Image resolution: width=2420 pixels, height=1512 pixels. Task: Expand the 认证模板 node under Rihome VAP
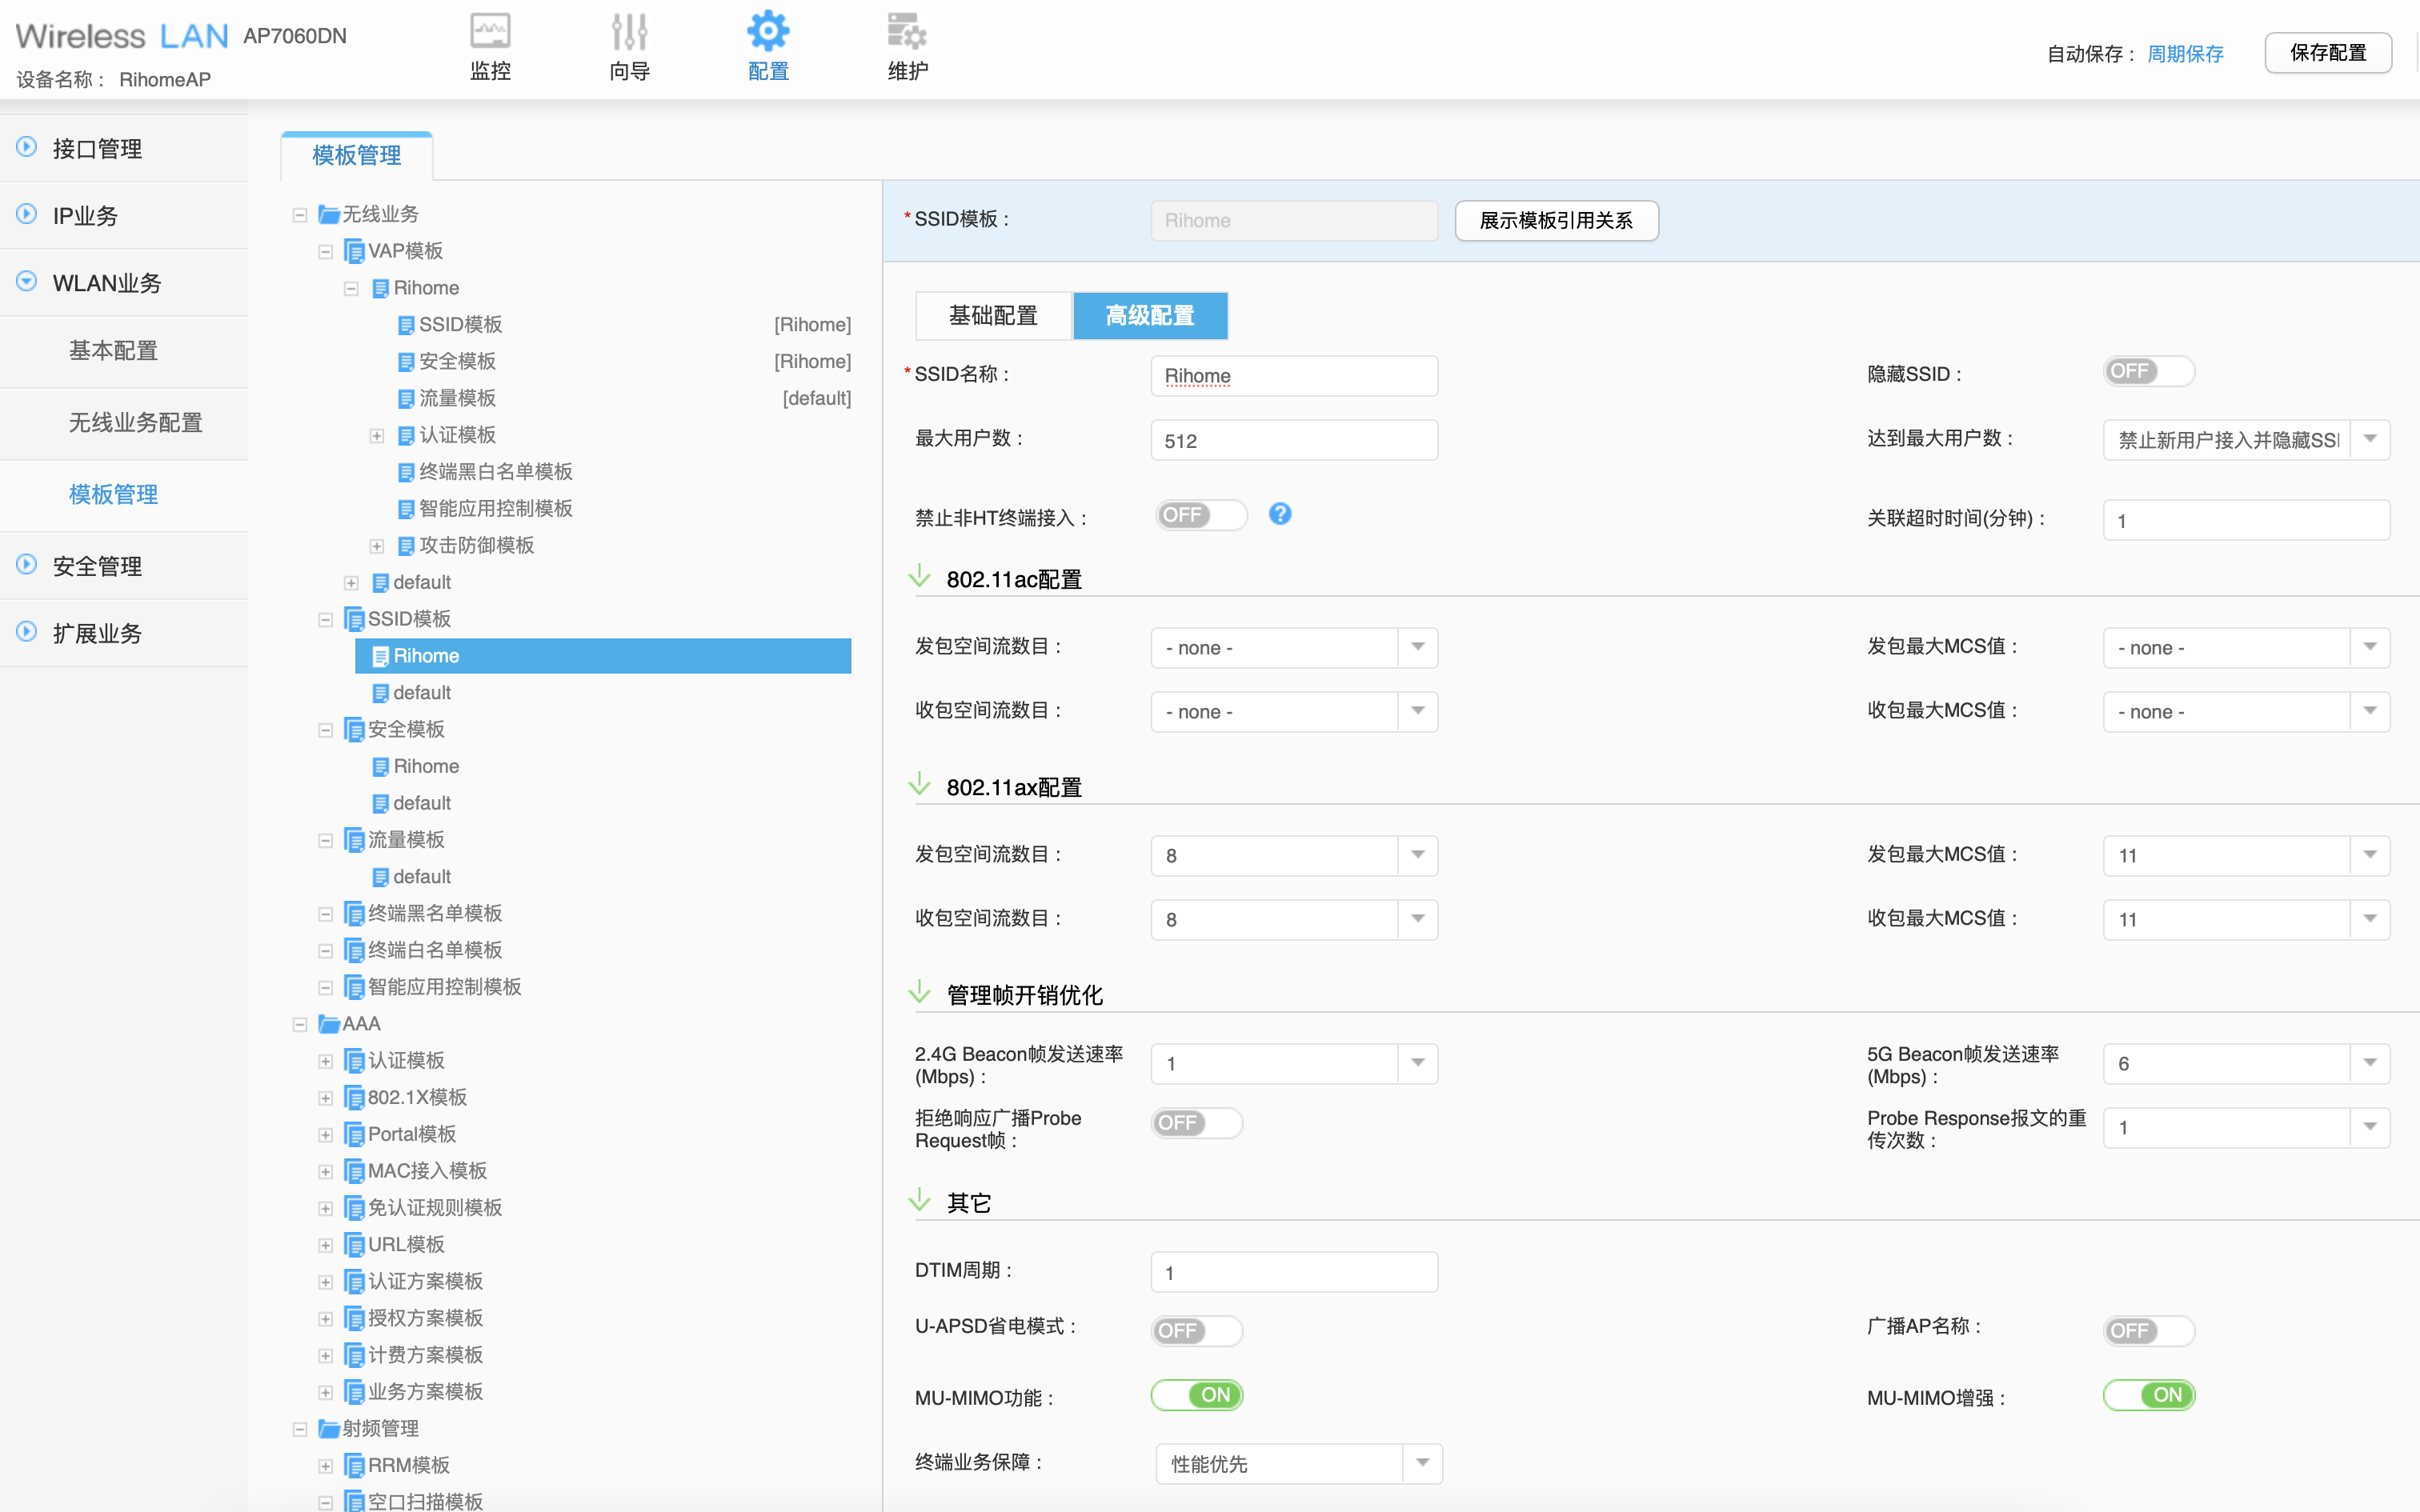pyautogui.click(x=377, y=435)
